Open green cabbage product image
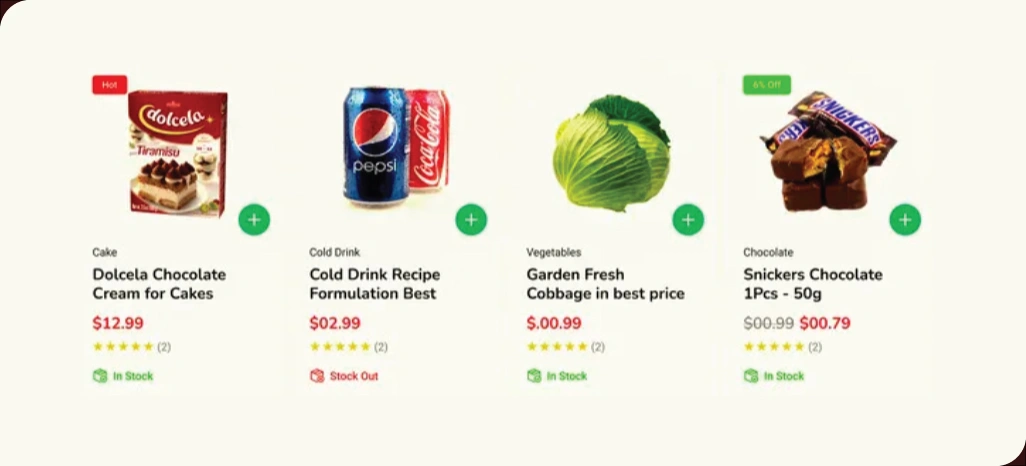The height and width of the screenshot is (466, 1026). point(612,153)
